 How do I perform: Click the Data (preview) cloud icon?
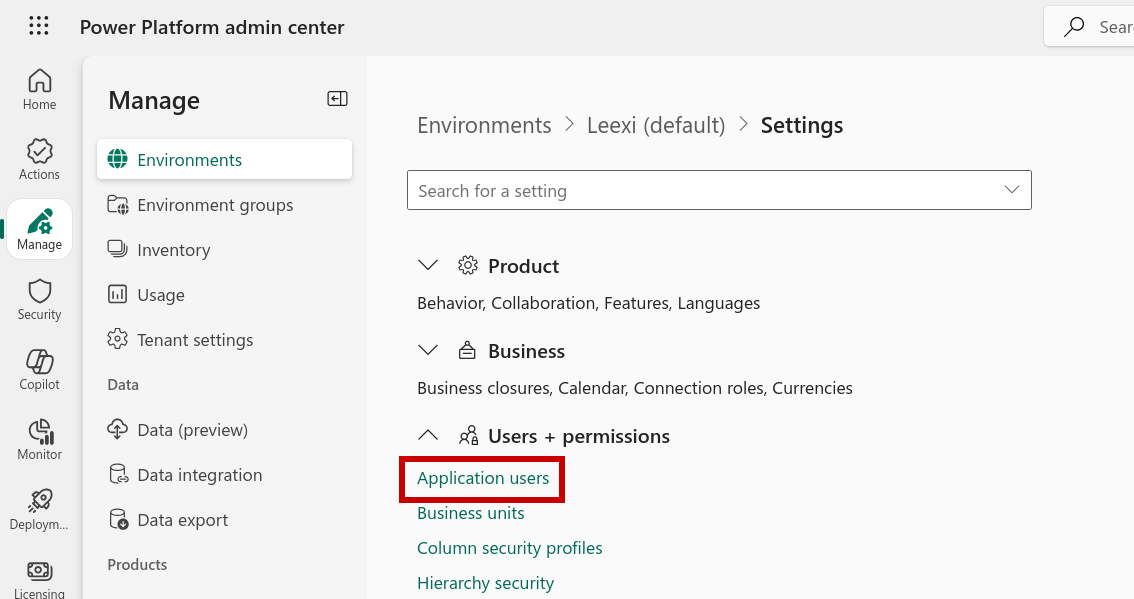coord(117,429)
